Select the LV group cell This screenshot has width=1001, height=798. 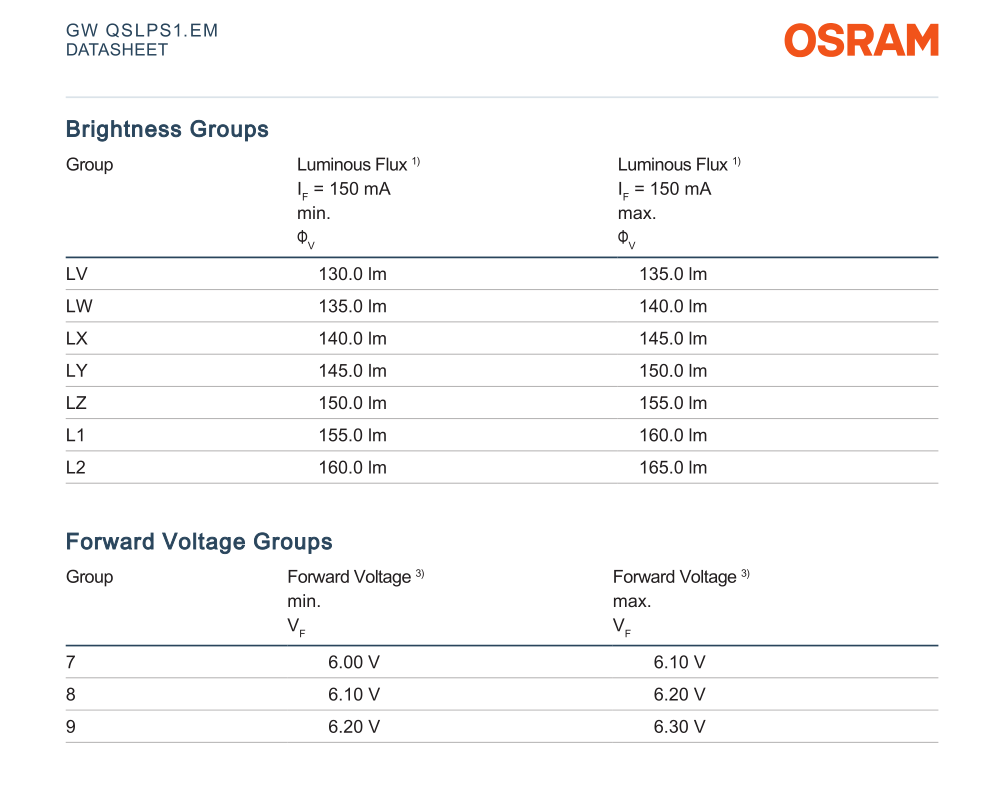click(77, 274)
